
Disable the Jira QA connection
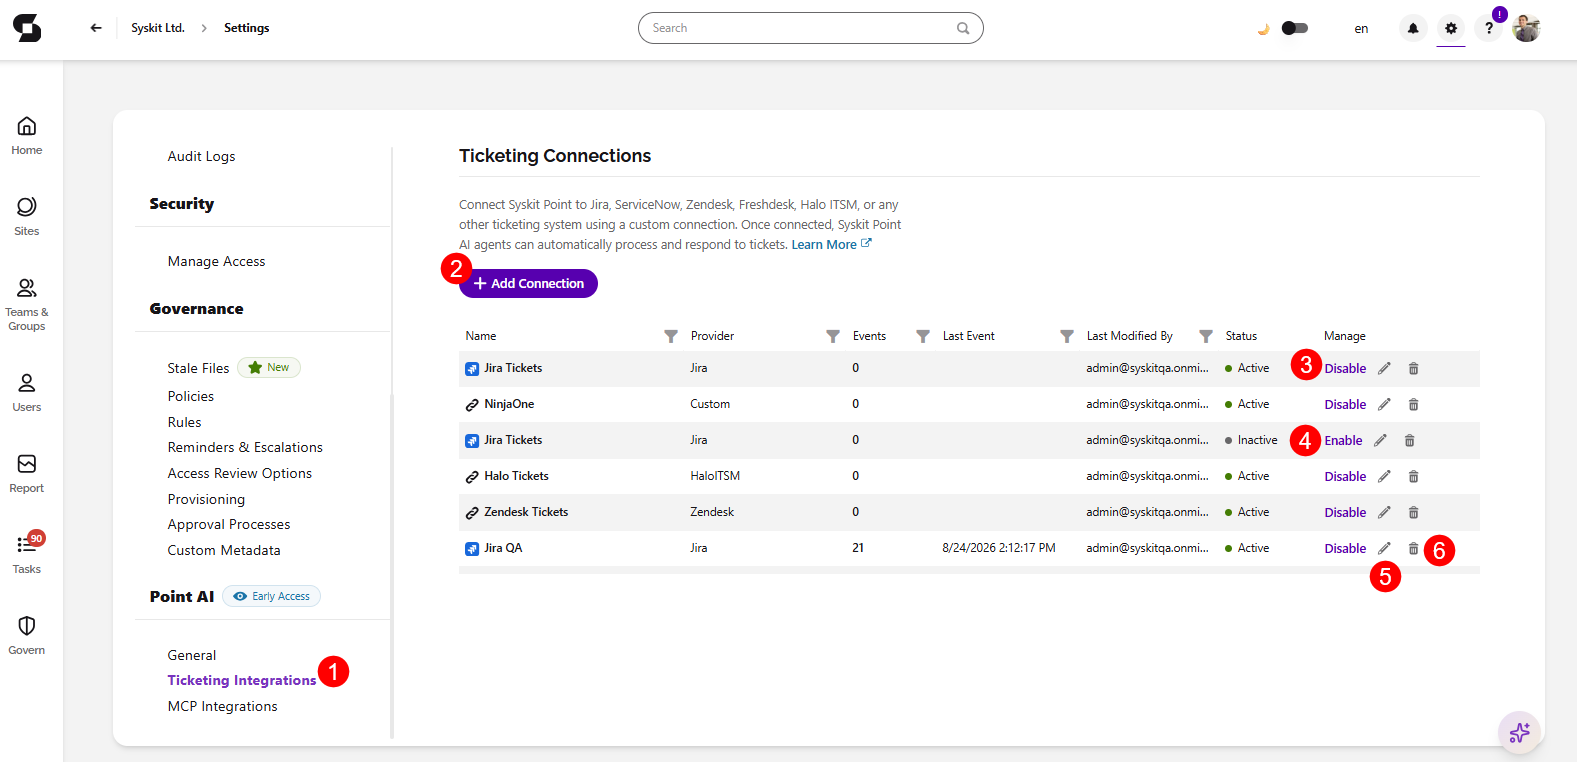(x=1345, y=548)
